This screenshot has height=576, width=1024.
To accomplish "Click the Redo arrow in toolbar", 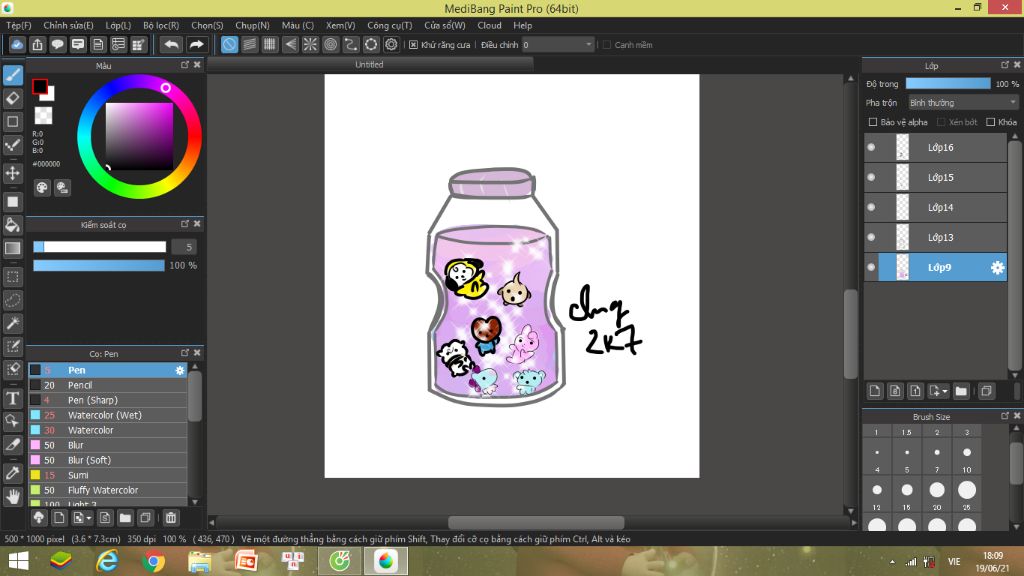I will click(x=196, y=44).
